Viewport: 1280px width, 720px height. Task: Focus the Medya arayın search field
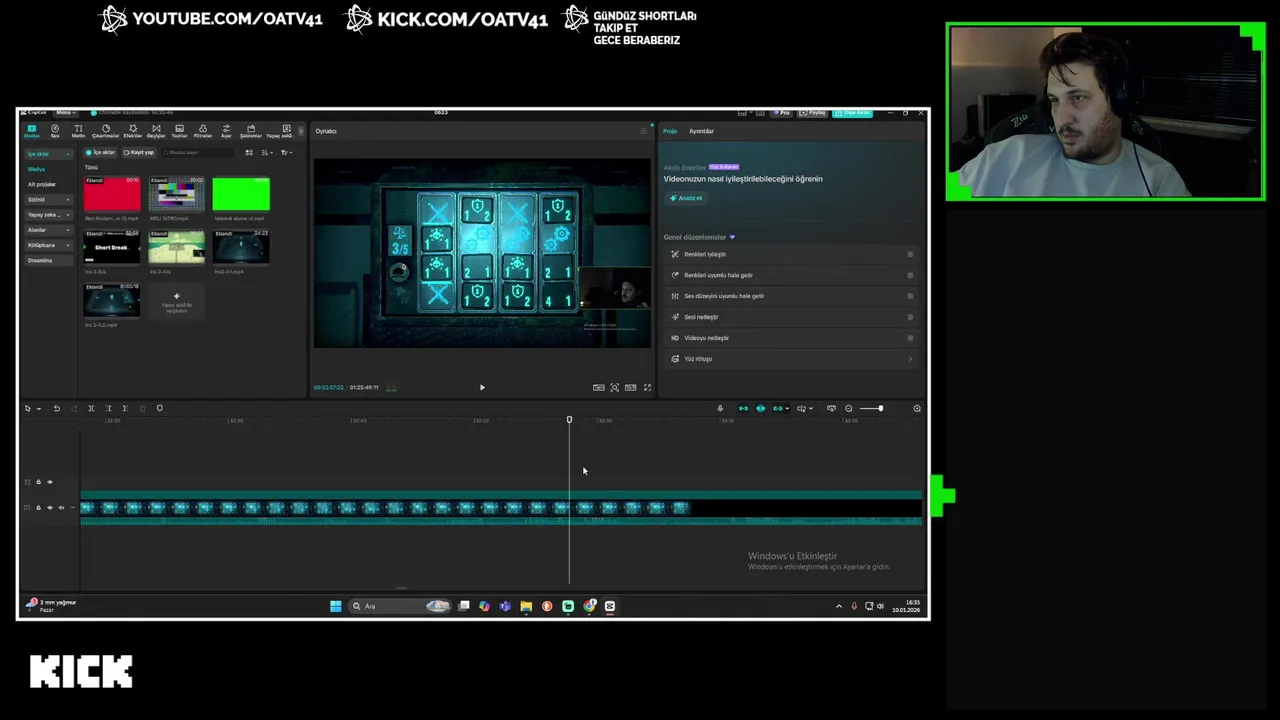click(x=198, y=152)
